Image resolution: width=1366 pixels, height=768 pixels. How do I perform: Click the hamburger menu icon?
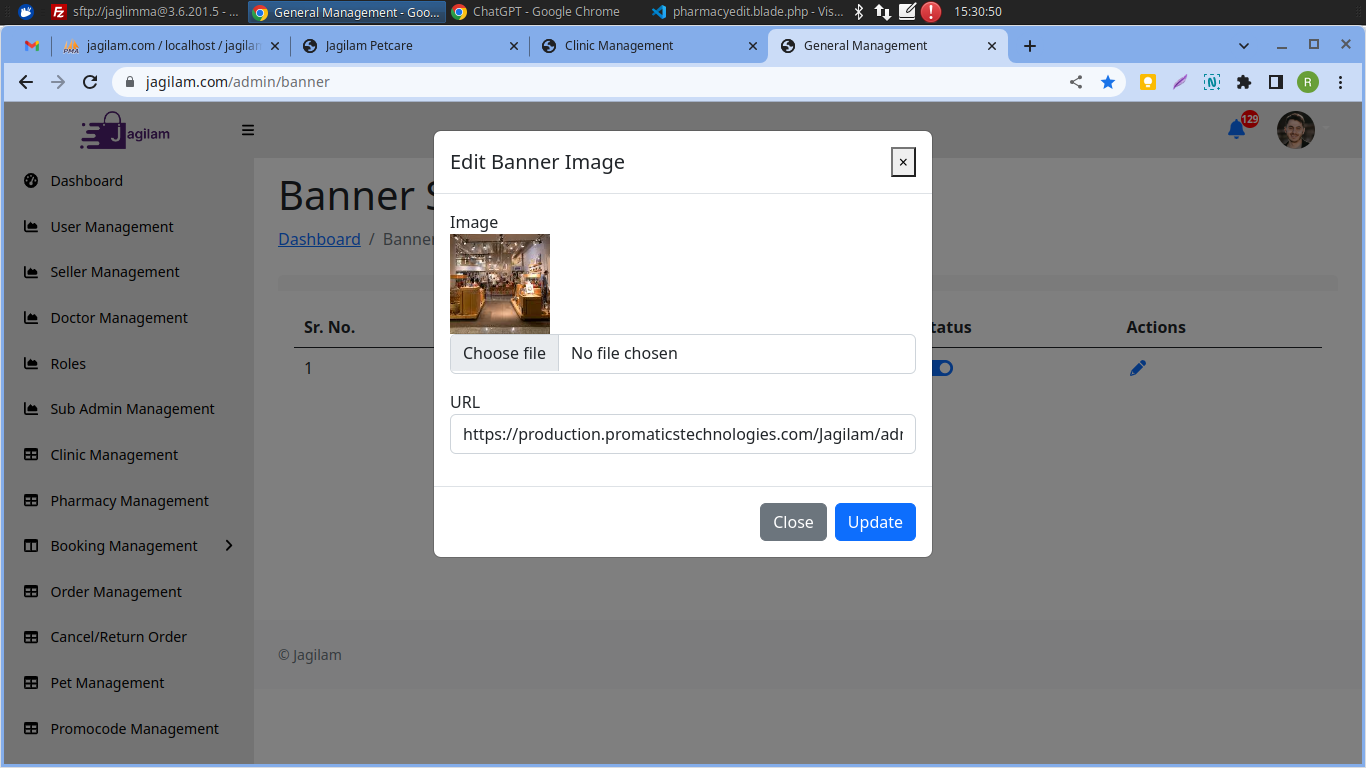pyautogui.click(x=248, y=130)
